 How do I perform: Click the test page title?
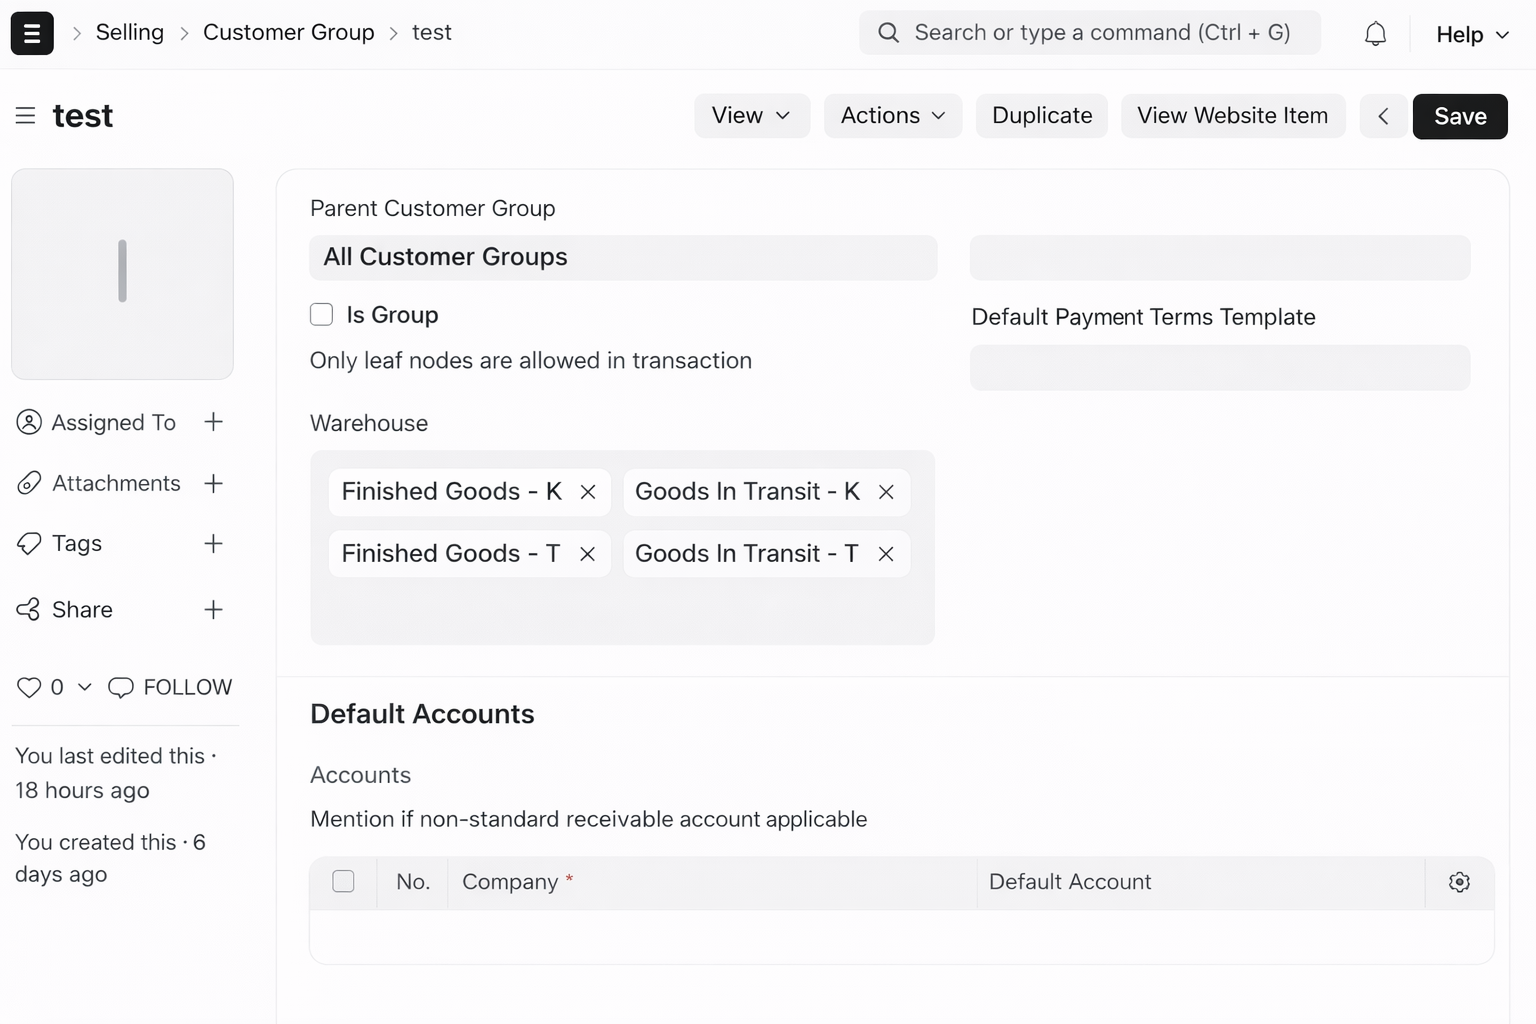tap(83, 116)
